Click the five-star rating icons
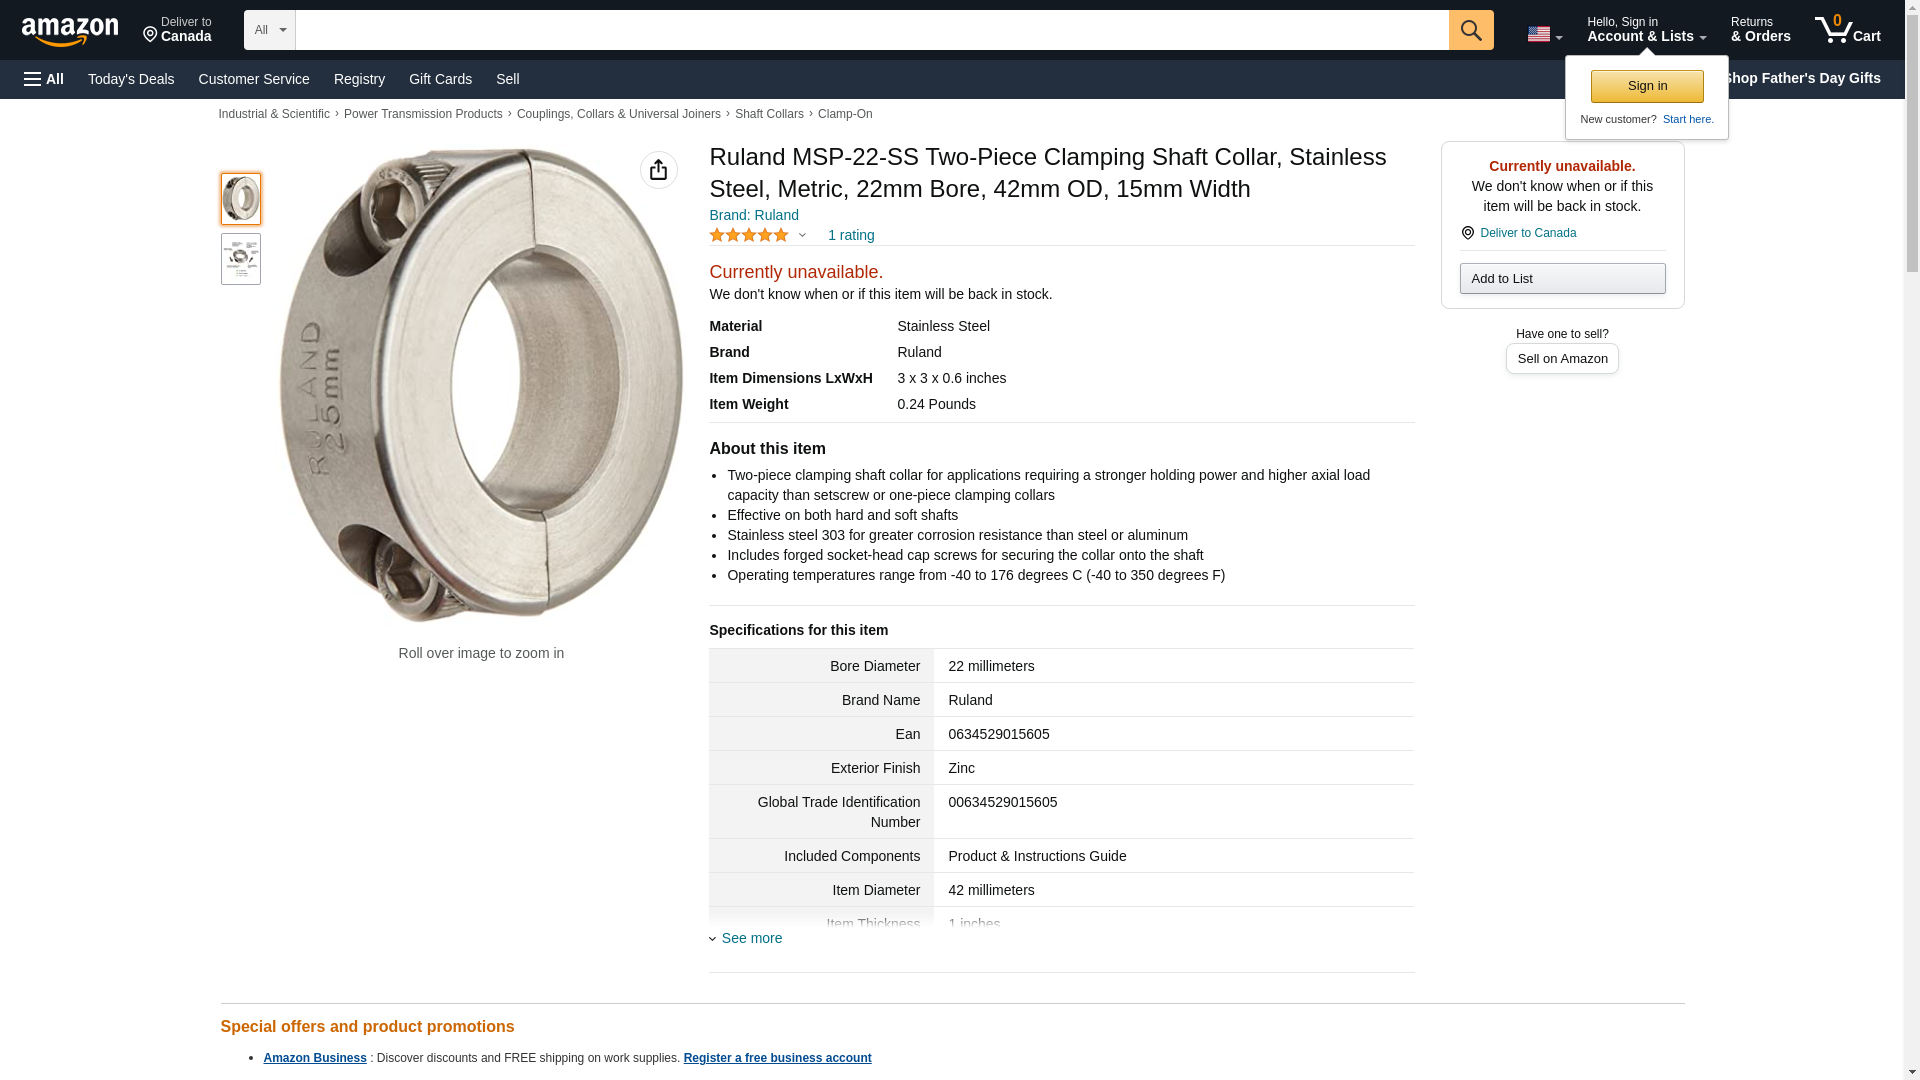 click(748, 235)
